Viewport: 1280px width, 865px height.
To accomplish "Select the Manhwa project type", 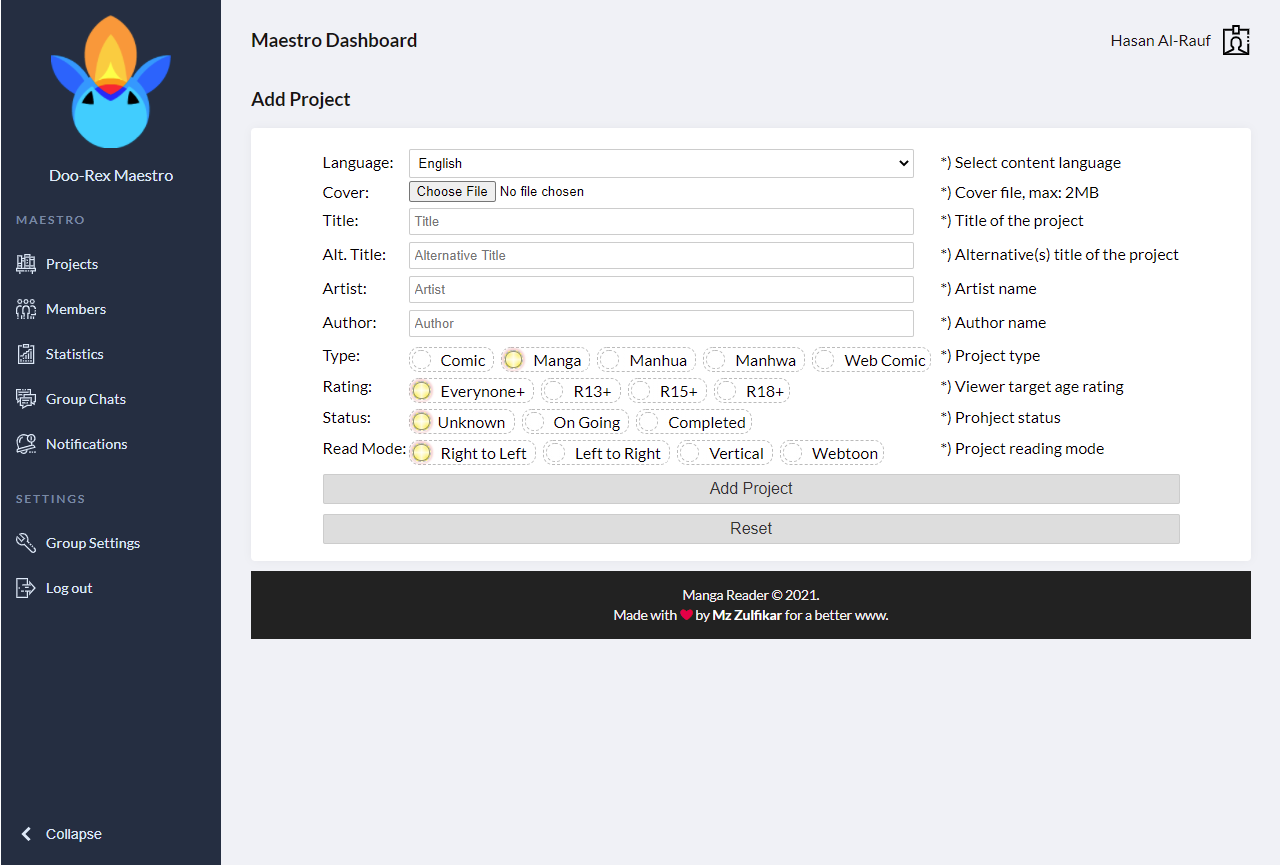I will pos(753,359).
